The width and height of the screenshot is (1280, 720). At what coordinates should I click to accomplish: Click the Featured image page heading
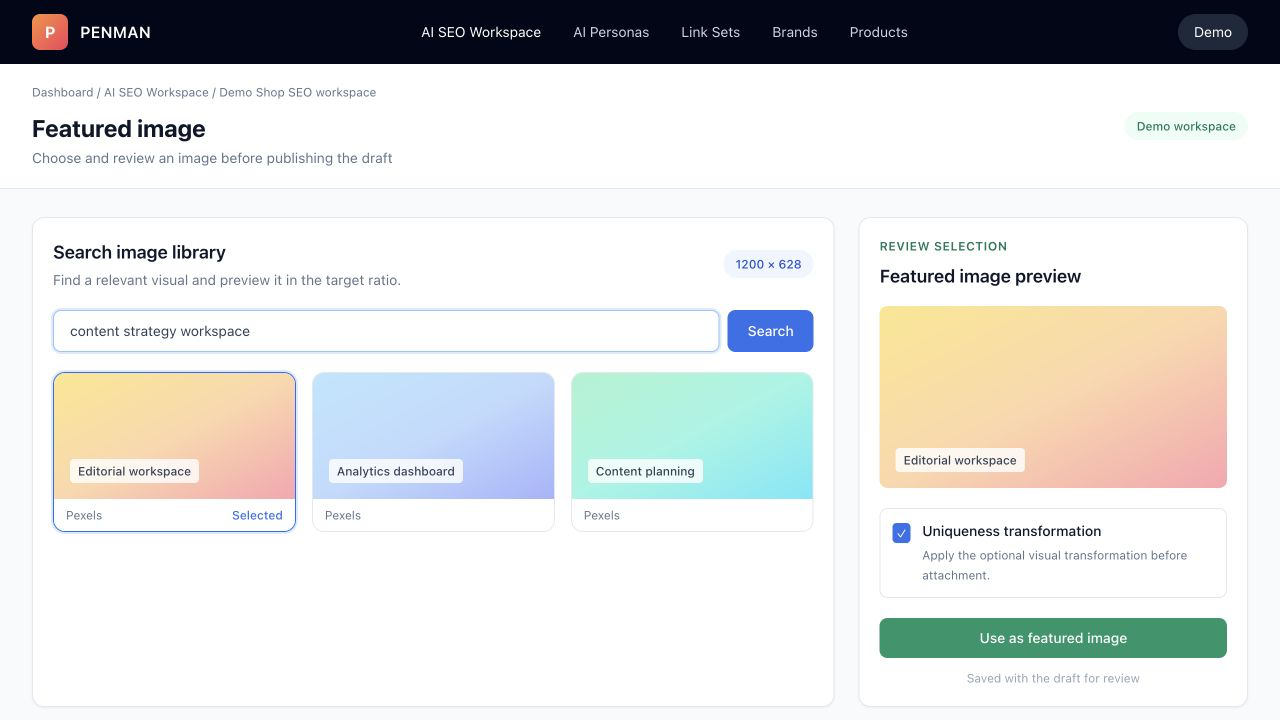pos(119,129)
